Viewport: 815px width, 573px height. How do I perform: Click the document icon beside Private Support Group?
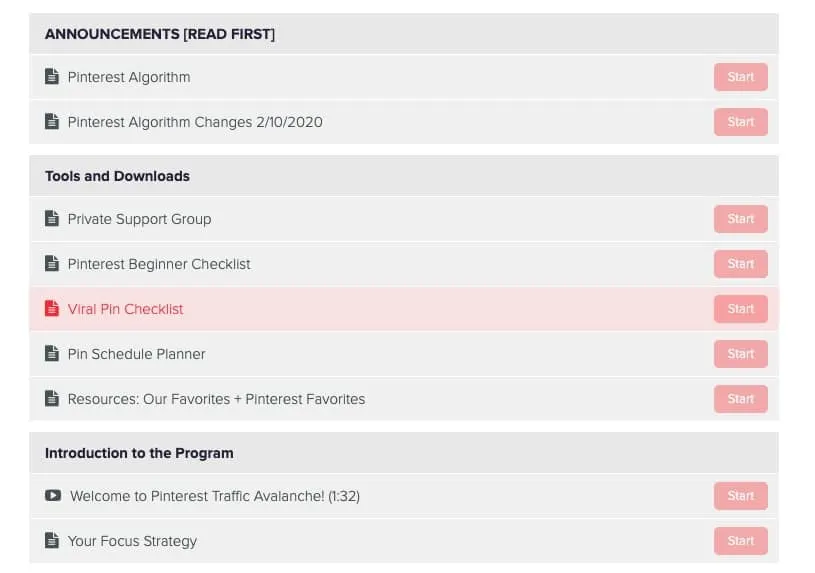coord(52,218)
